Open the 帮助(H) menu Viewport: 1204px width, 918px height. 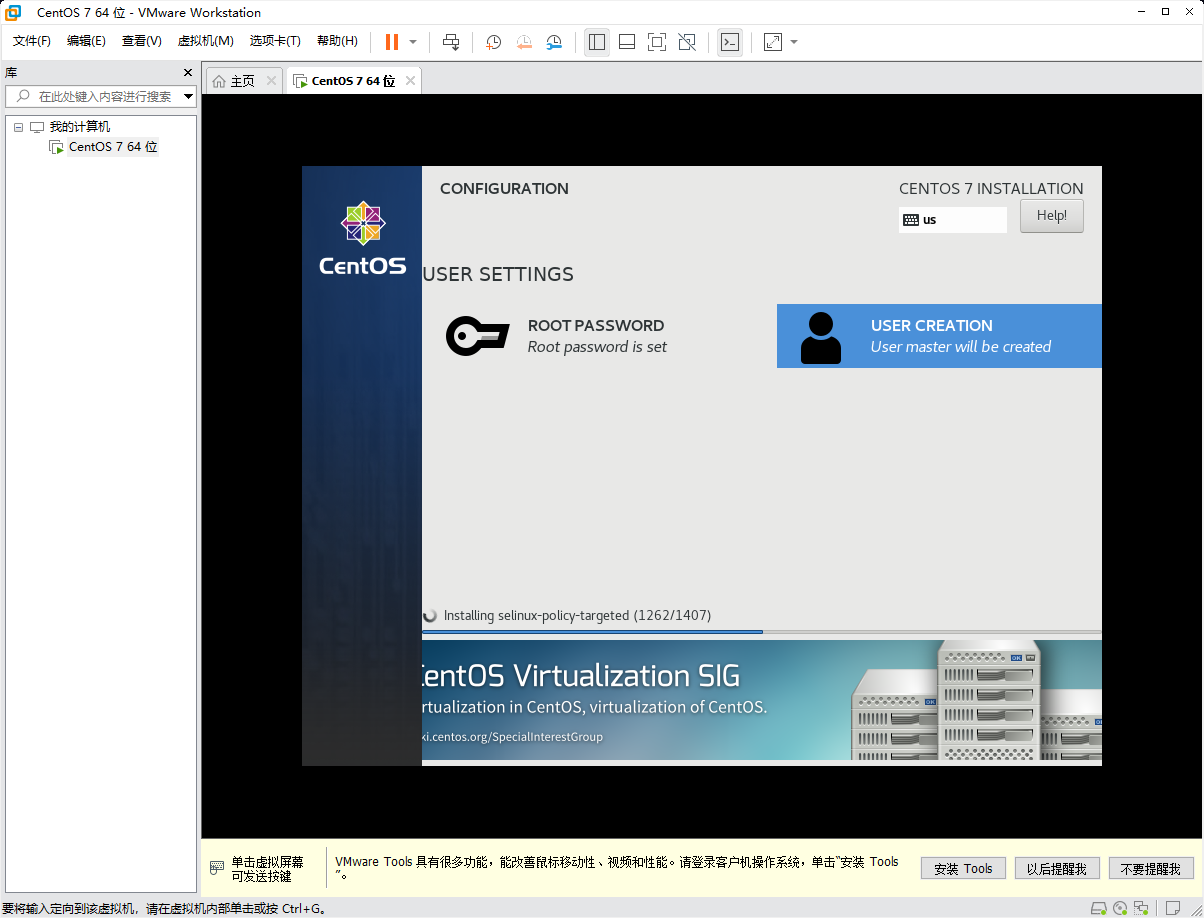[337, 41]
